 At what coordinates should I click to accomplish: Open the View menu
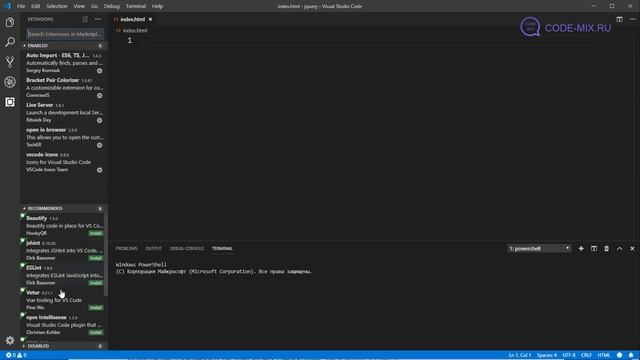click(79, 6)
